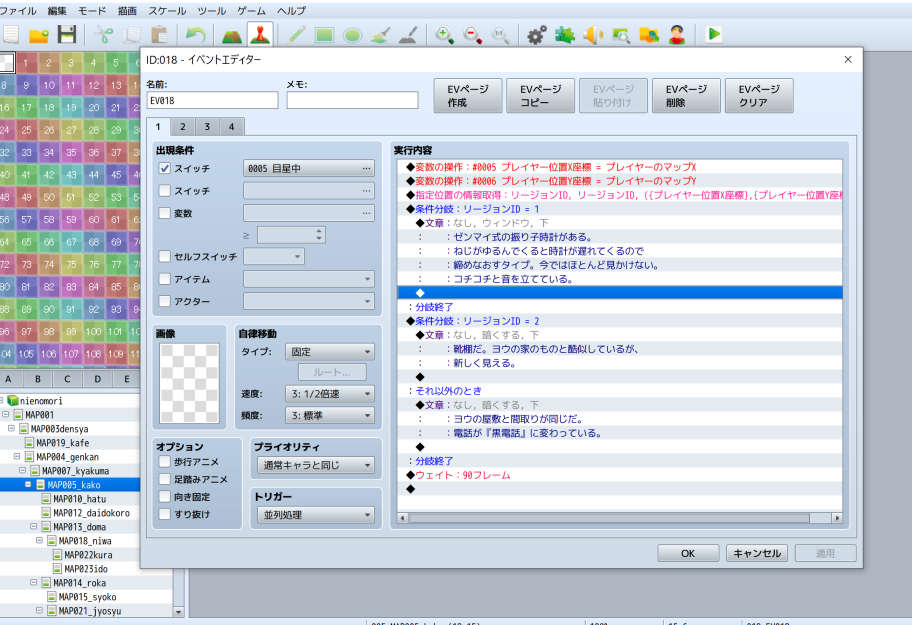Enable the セルフスイッチ condition checkbox
The width and height of the screenshot is (912, 625).
(x=165, y=256)
